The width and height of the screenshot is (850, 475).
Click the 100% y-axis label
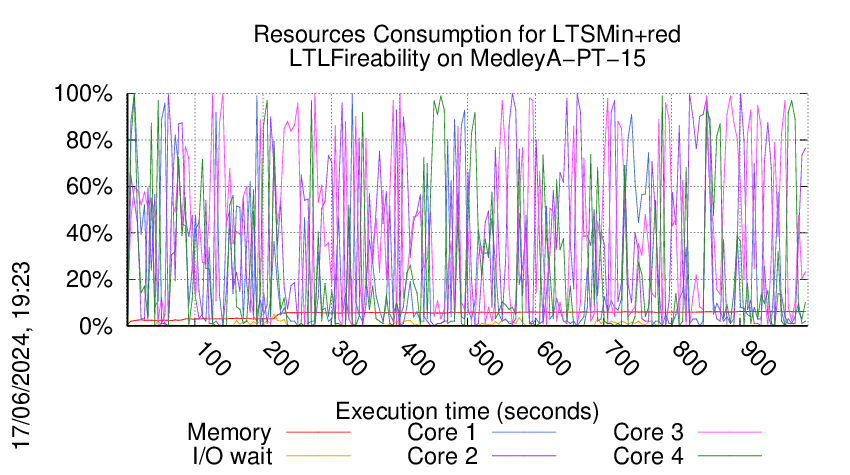pos(83,94)
